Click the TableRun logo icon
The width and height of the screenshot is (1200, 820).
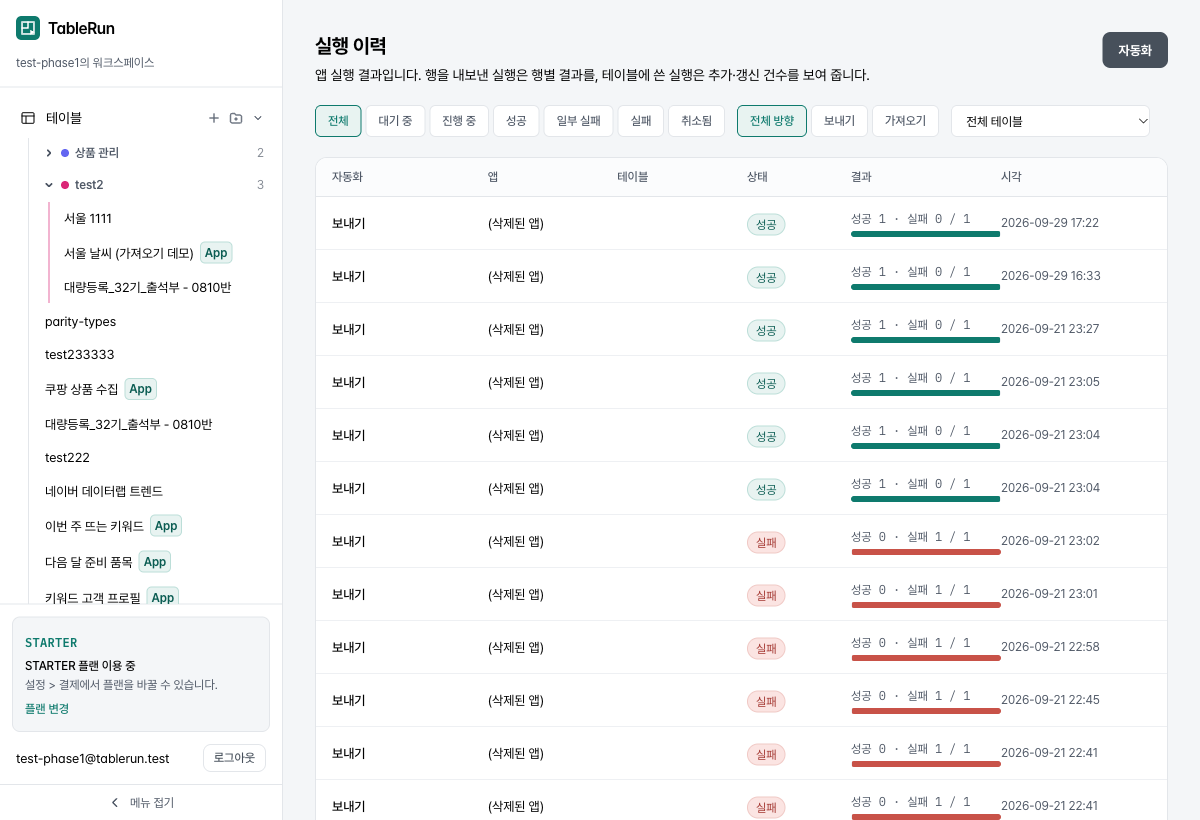pyautogui.click(x=28, y=28)
